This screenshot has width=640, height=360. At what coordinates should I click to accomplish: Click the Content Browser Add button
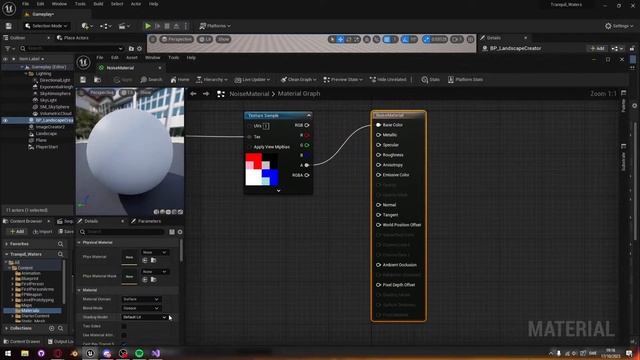pyautogui.click(x=16, y=232)
